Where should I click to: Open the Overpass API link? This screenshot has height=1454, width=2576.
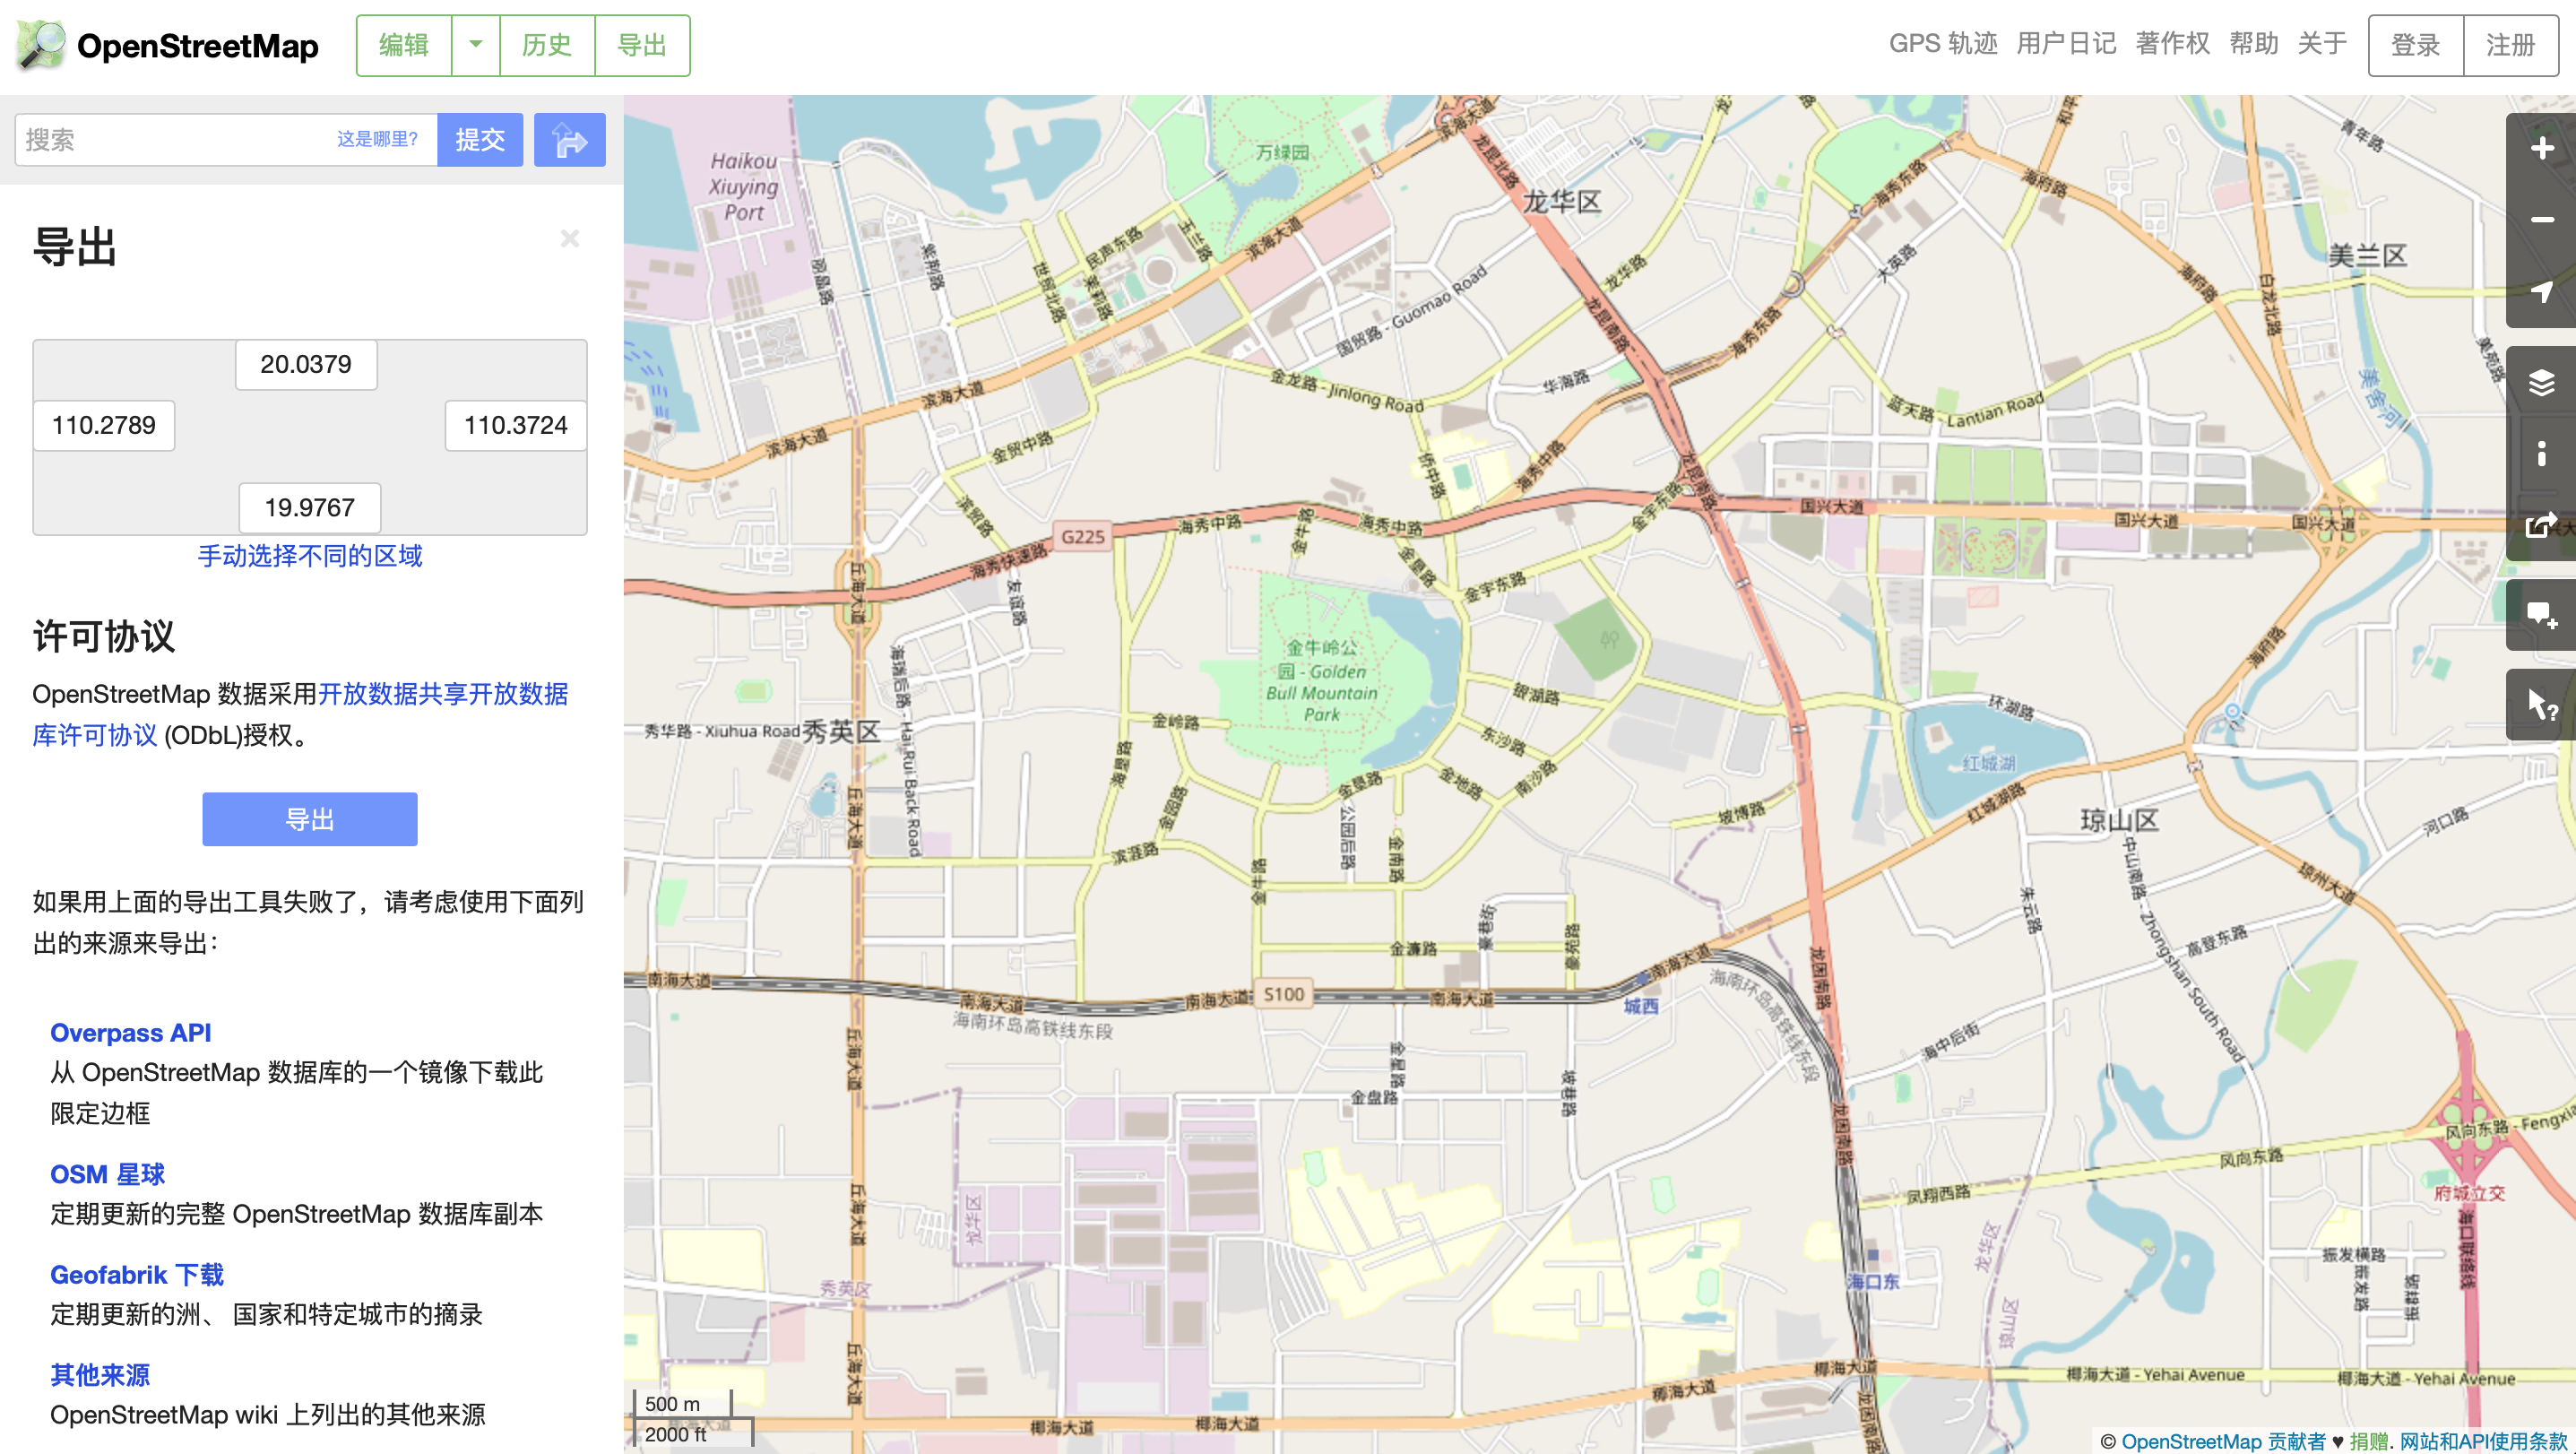click(130, 1032)
